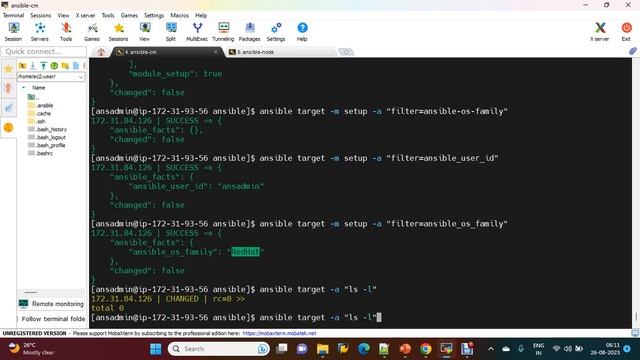Image resolution: width=640 pixels, height=360 pixels.
Task: Open the View menu
Action: (x=63, y=16)
